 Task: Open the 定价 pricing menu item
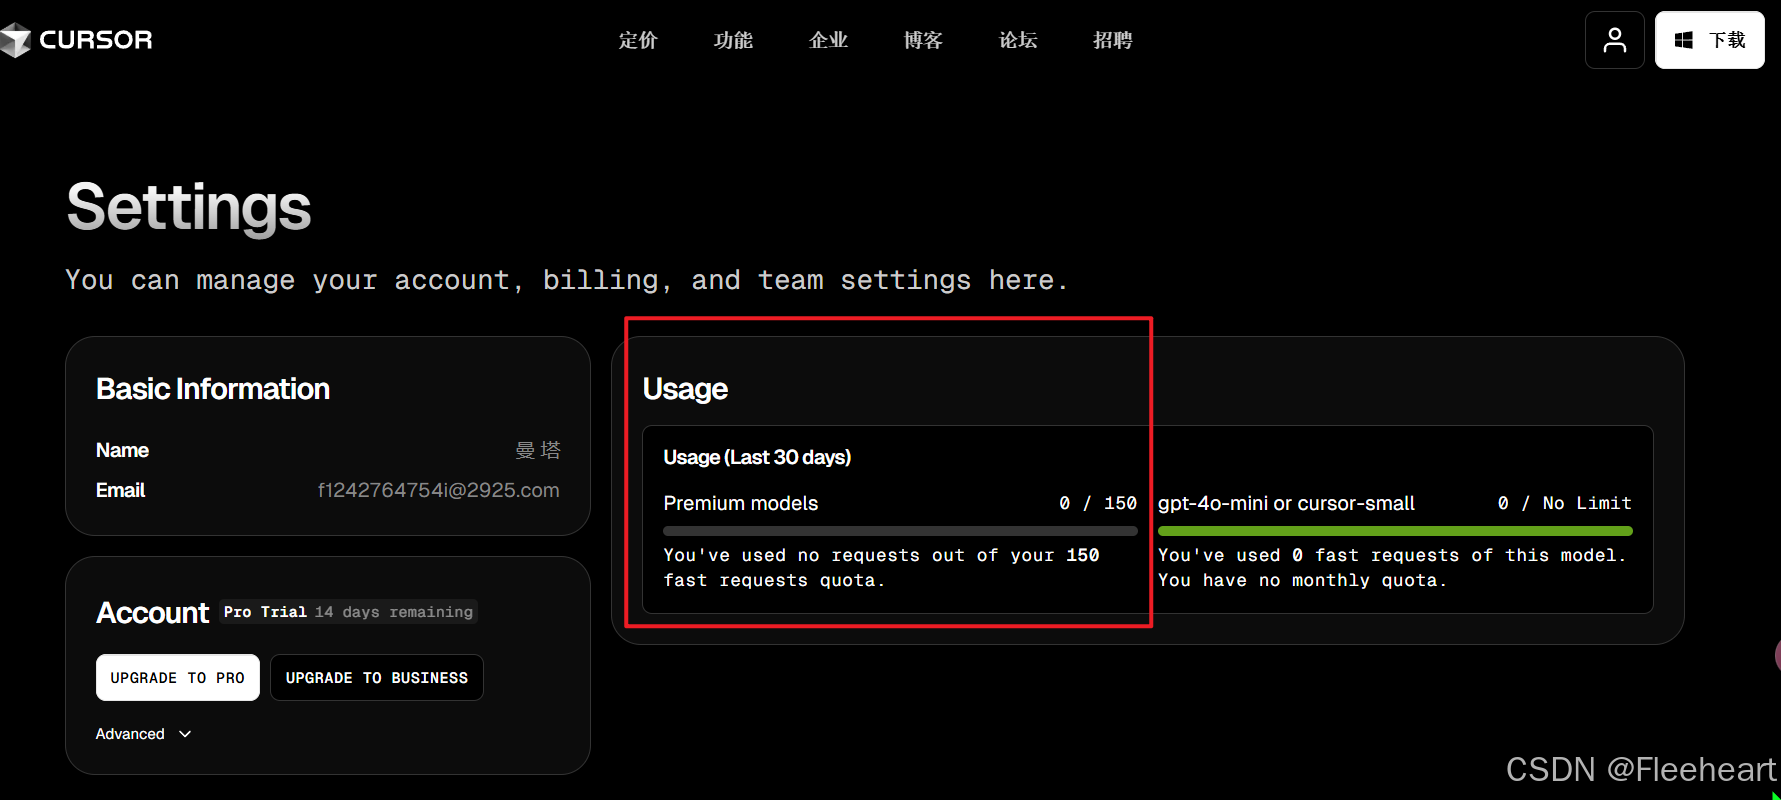tap(638, 40)
